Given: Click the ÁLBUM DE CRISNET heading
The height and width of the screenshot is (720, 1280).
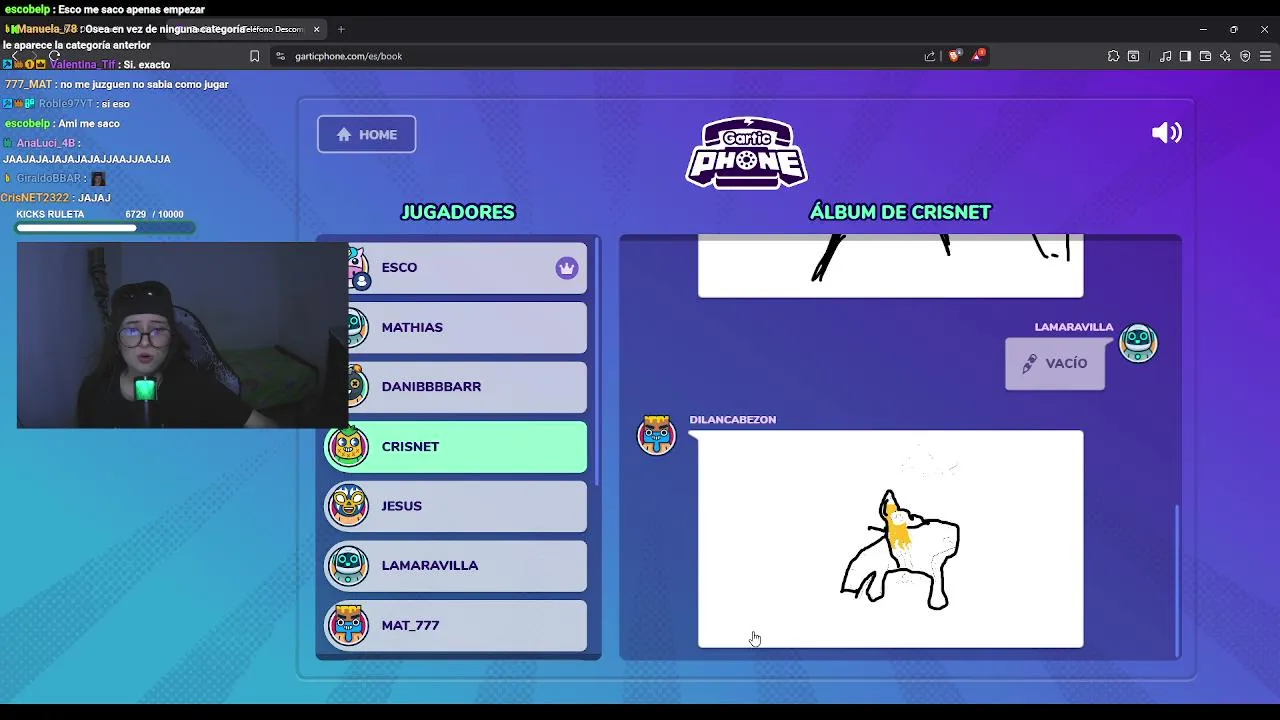Looking at the screenshot, I should (900, 212).
